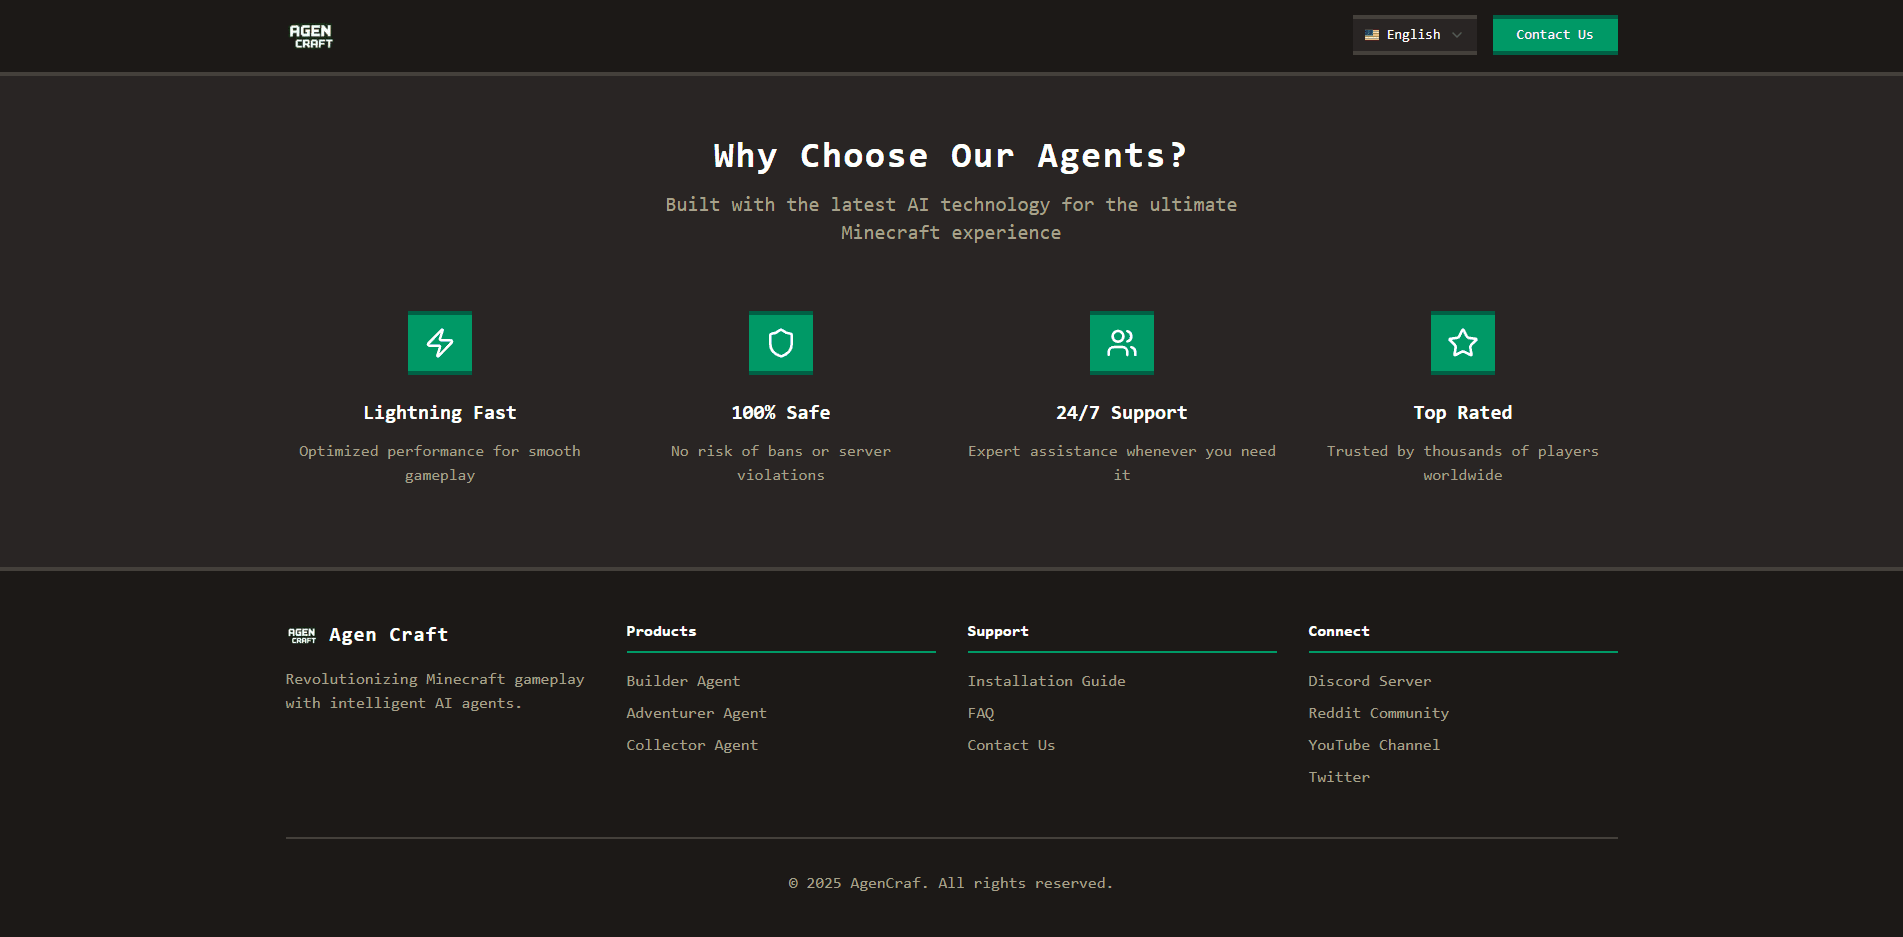Visit the Discord Server link
Image resolution: width=1903 pixels, height=937 pixels.
tap(1370, 681)
